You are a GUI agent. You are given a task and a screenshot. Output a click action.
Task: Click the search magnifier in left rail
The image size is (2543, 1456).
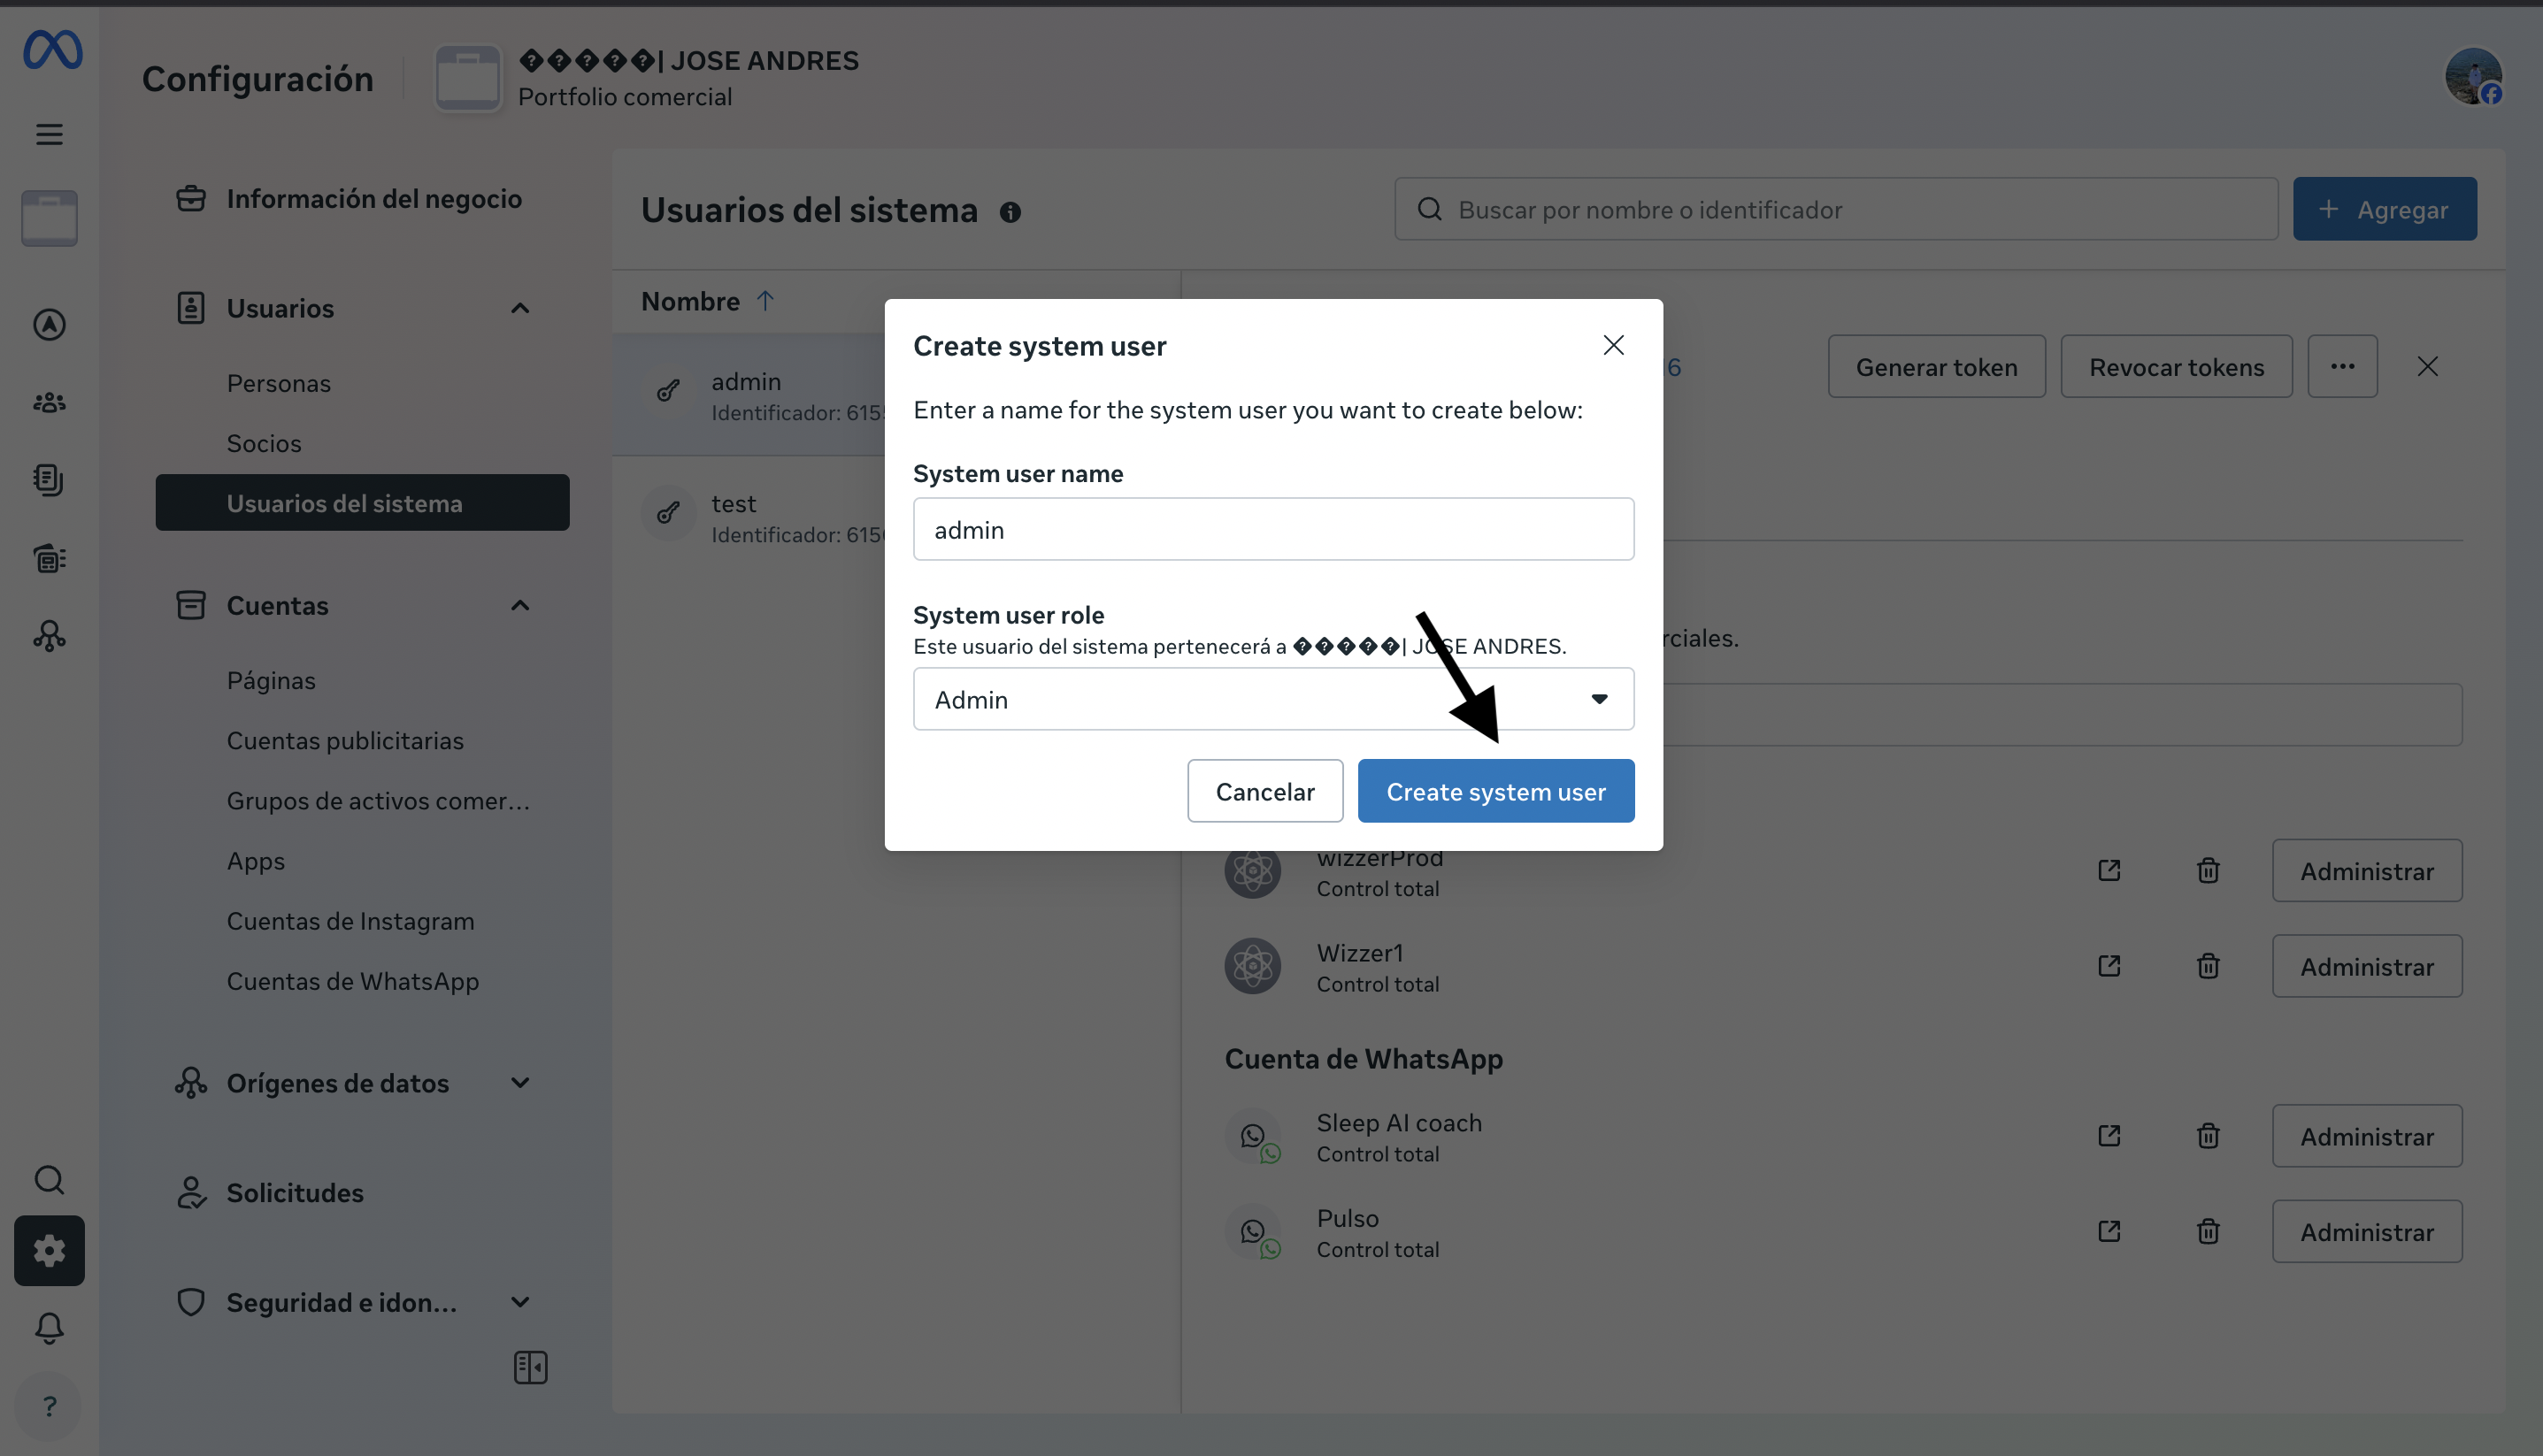[49, 1180]
